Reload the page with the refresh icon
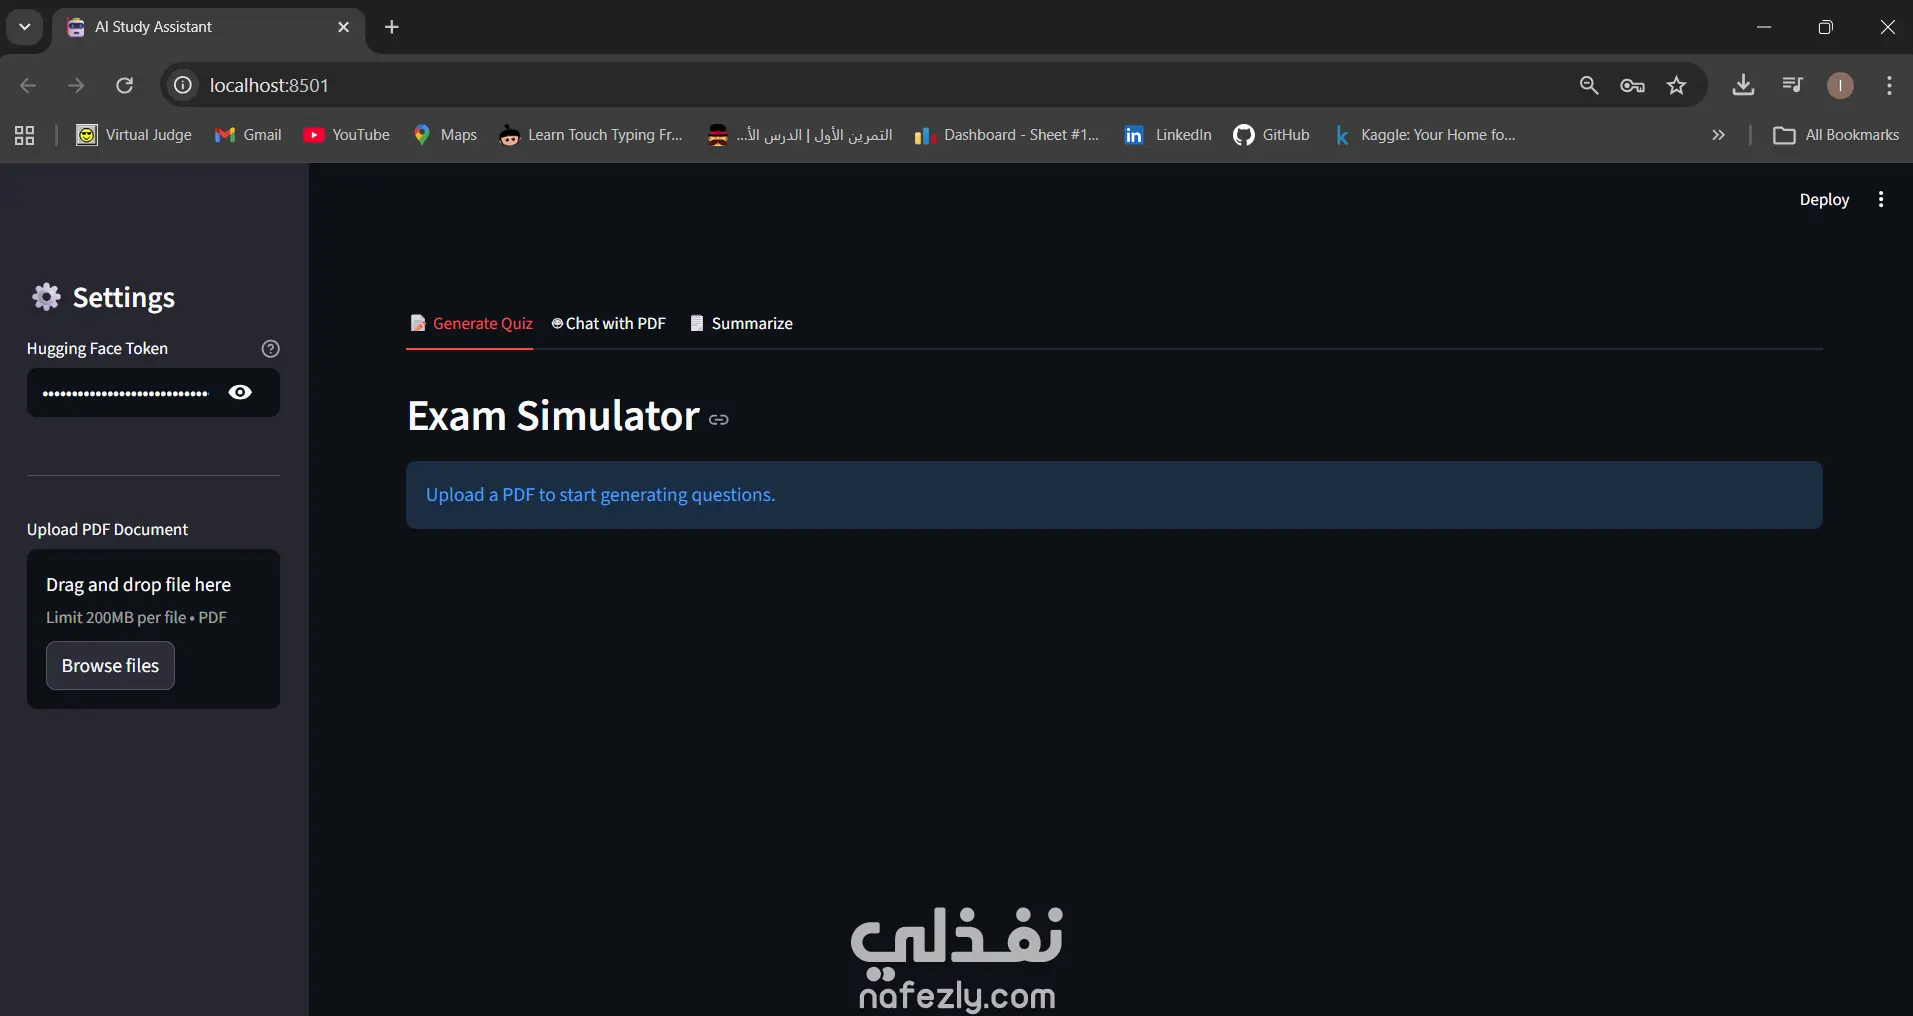This screenshot has width=1913, height=1016. (124, 85)
